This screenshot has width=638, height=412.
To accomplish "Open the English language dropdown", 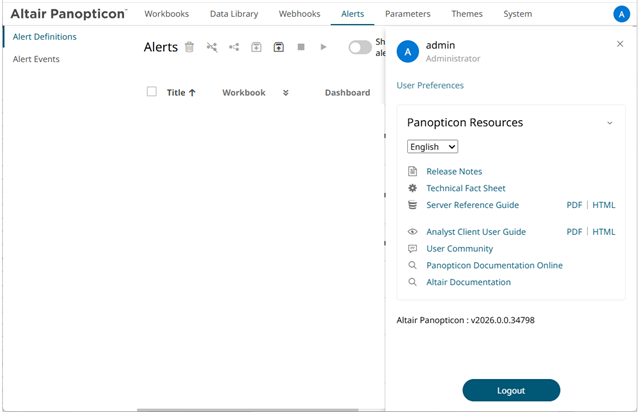I will (x=433, y=146).
